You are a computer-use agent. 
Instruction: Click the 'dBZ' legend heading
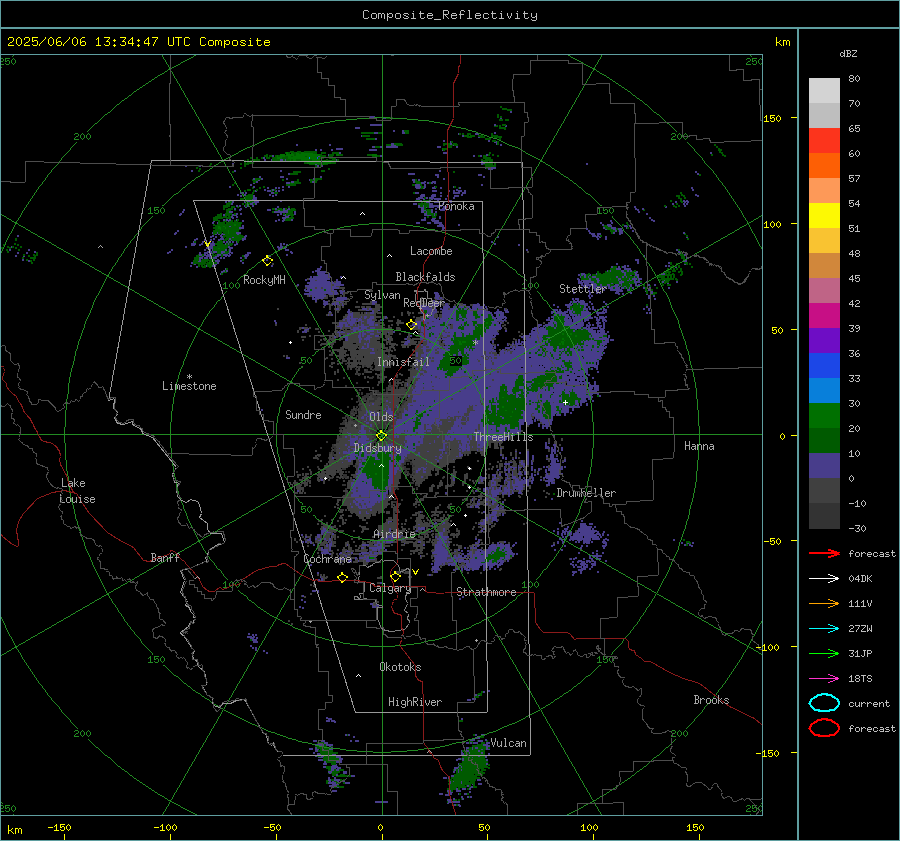click(x=848, y=54)
